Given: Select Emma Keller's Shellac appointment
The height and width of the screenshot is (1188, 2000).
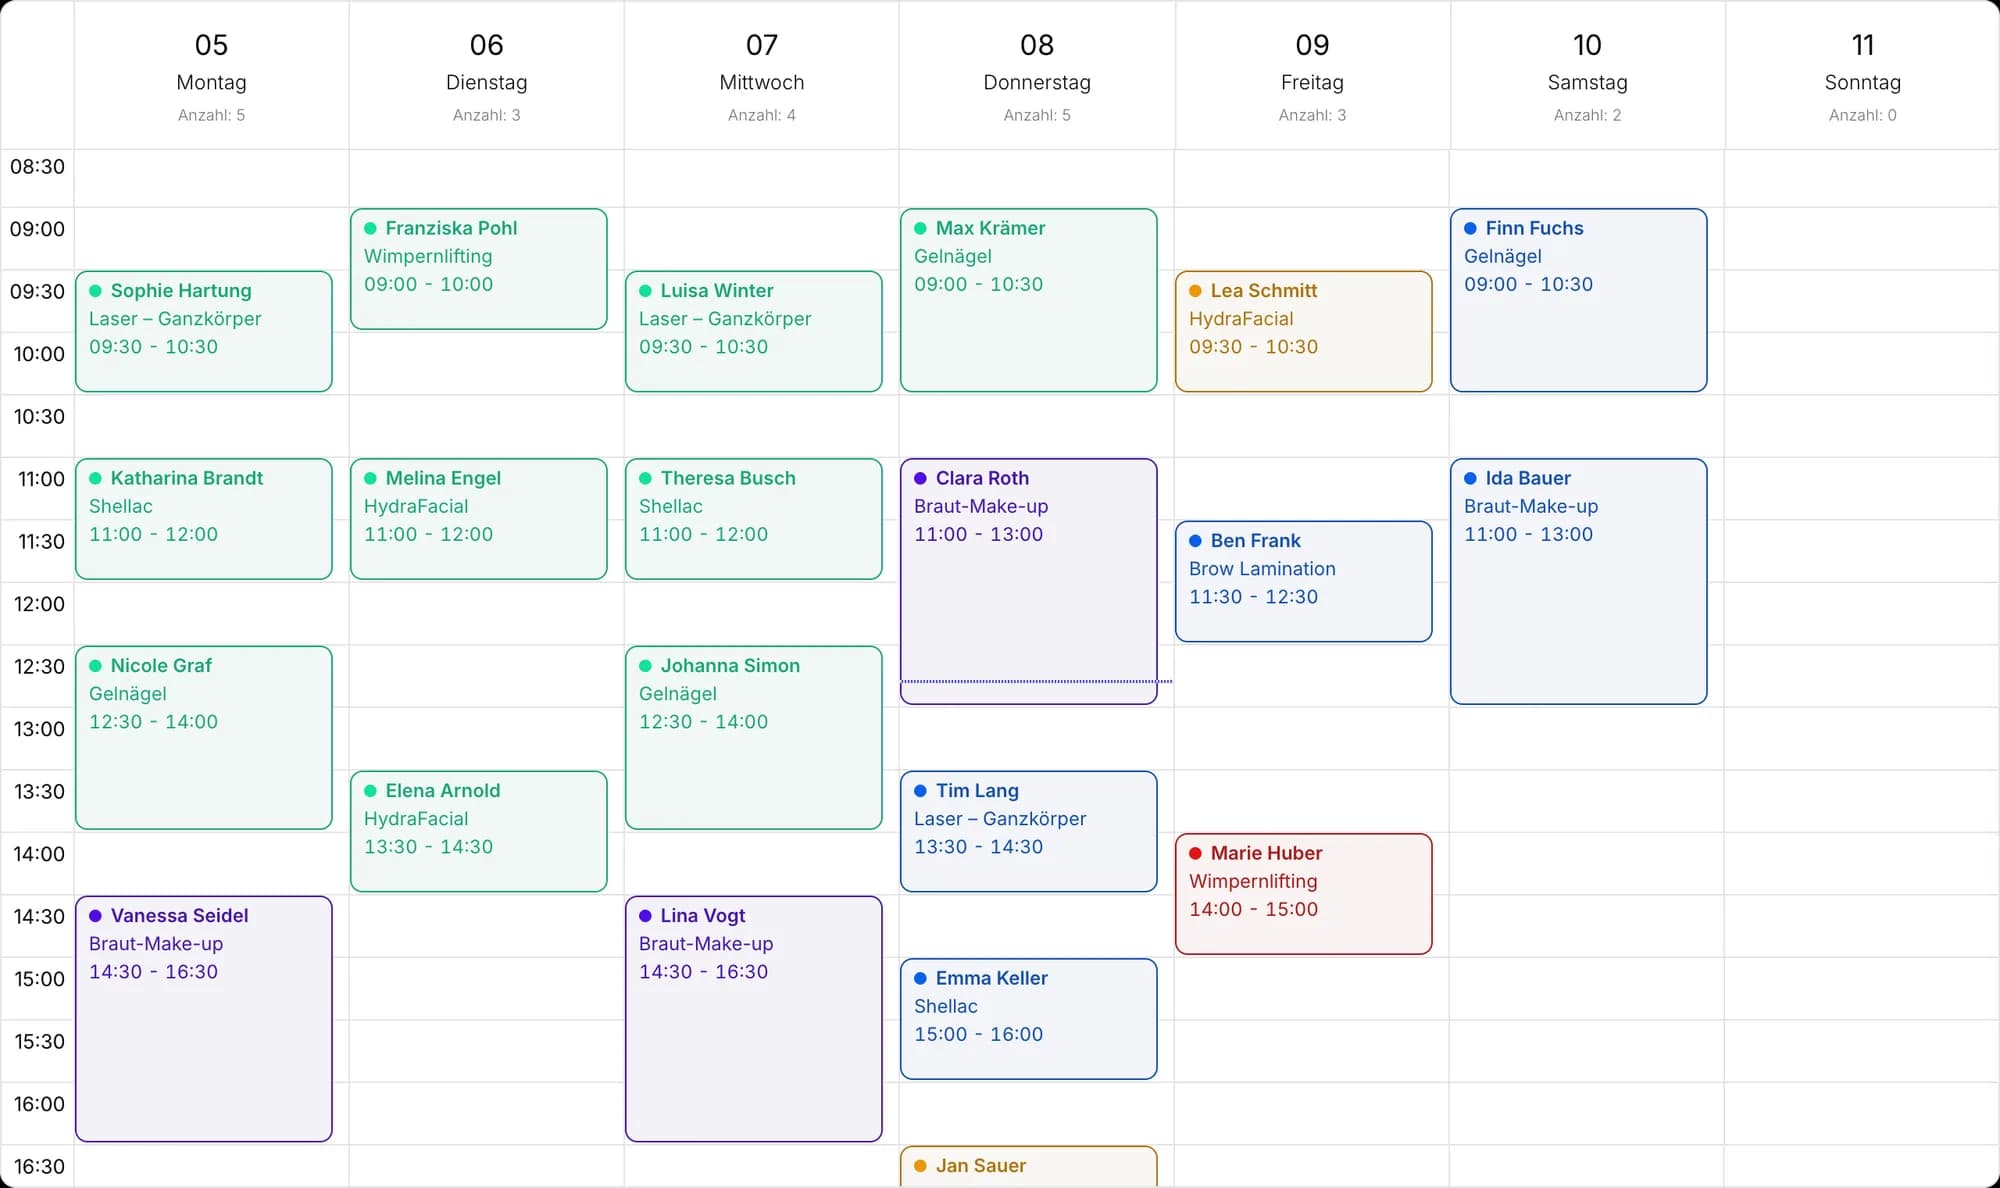Looking at the screenshot, I should 1029,1019.
